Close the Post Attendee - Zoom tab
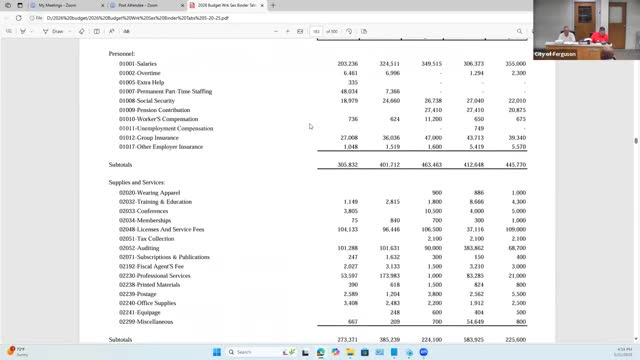This screenshot has height=360, width=640. (182, 5)
